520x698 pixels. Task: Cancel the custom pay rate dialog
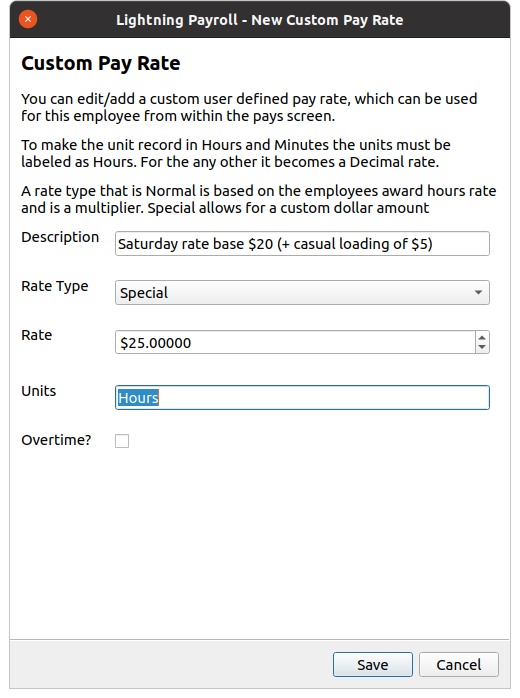pos(459,665)
